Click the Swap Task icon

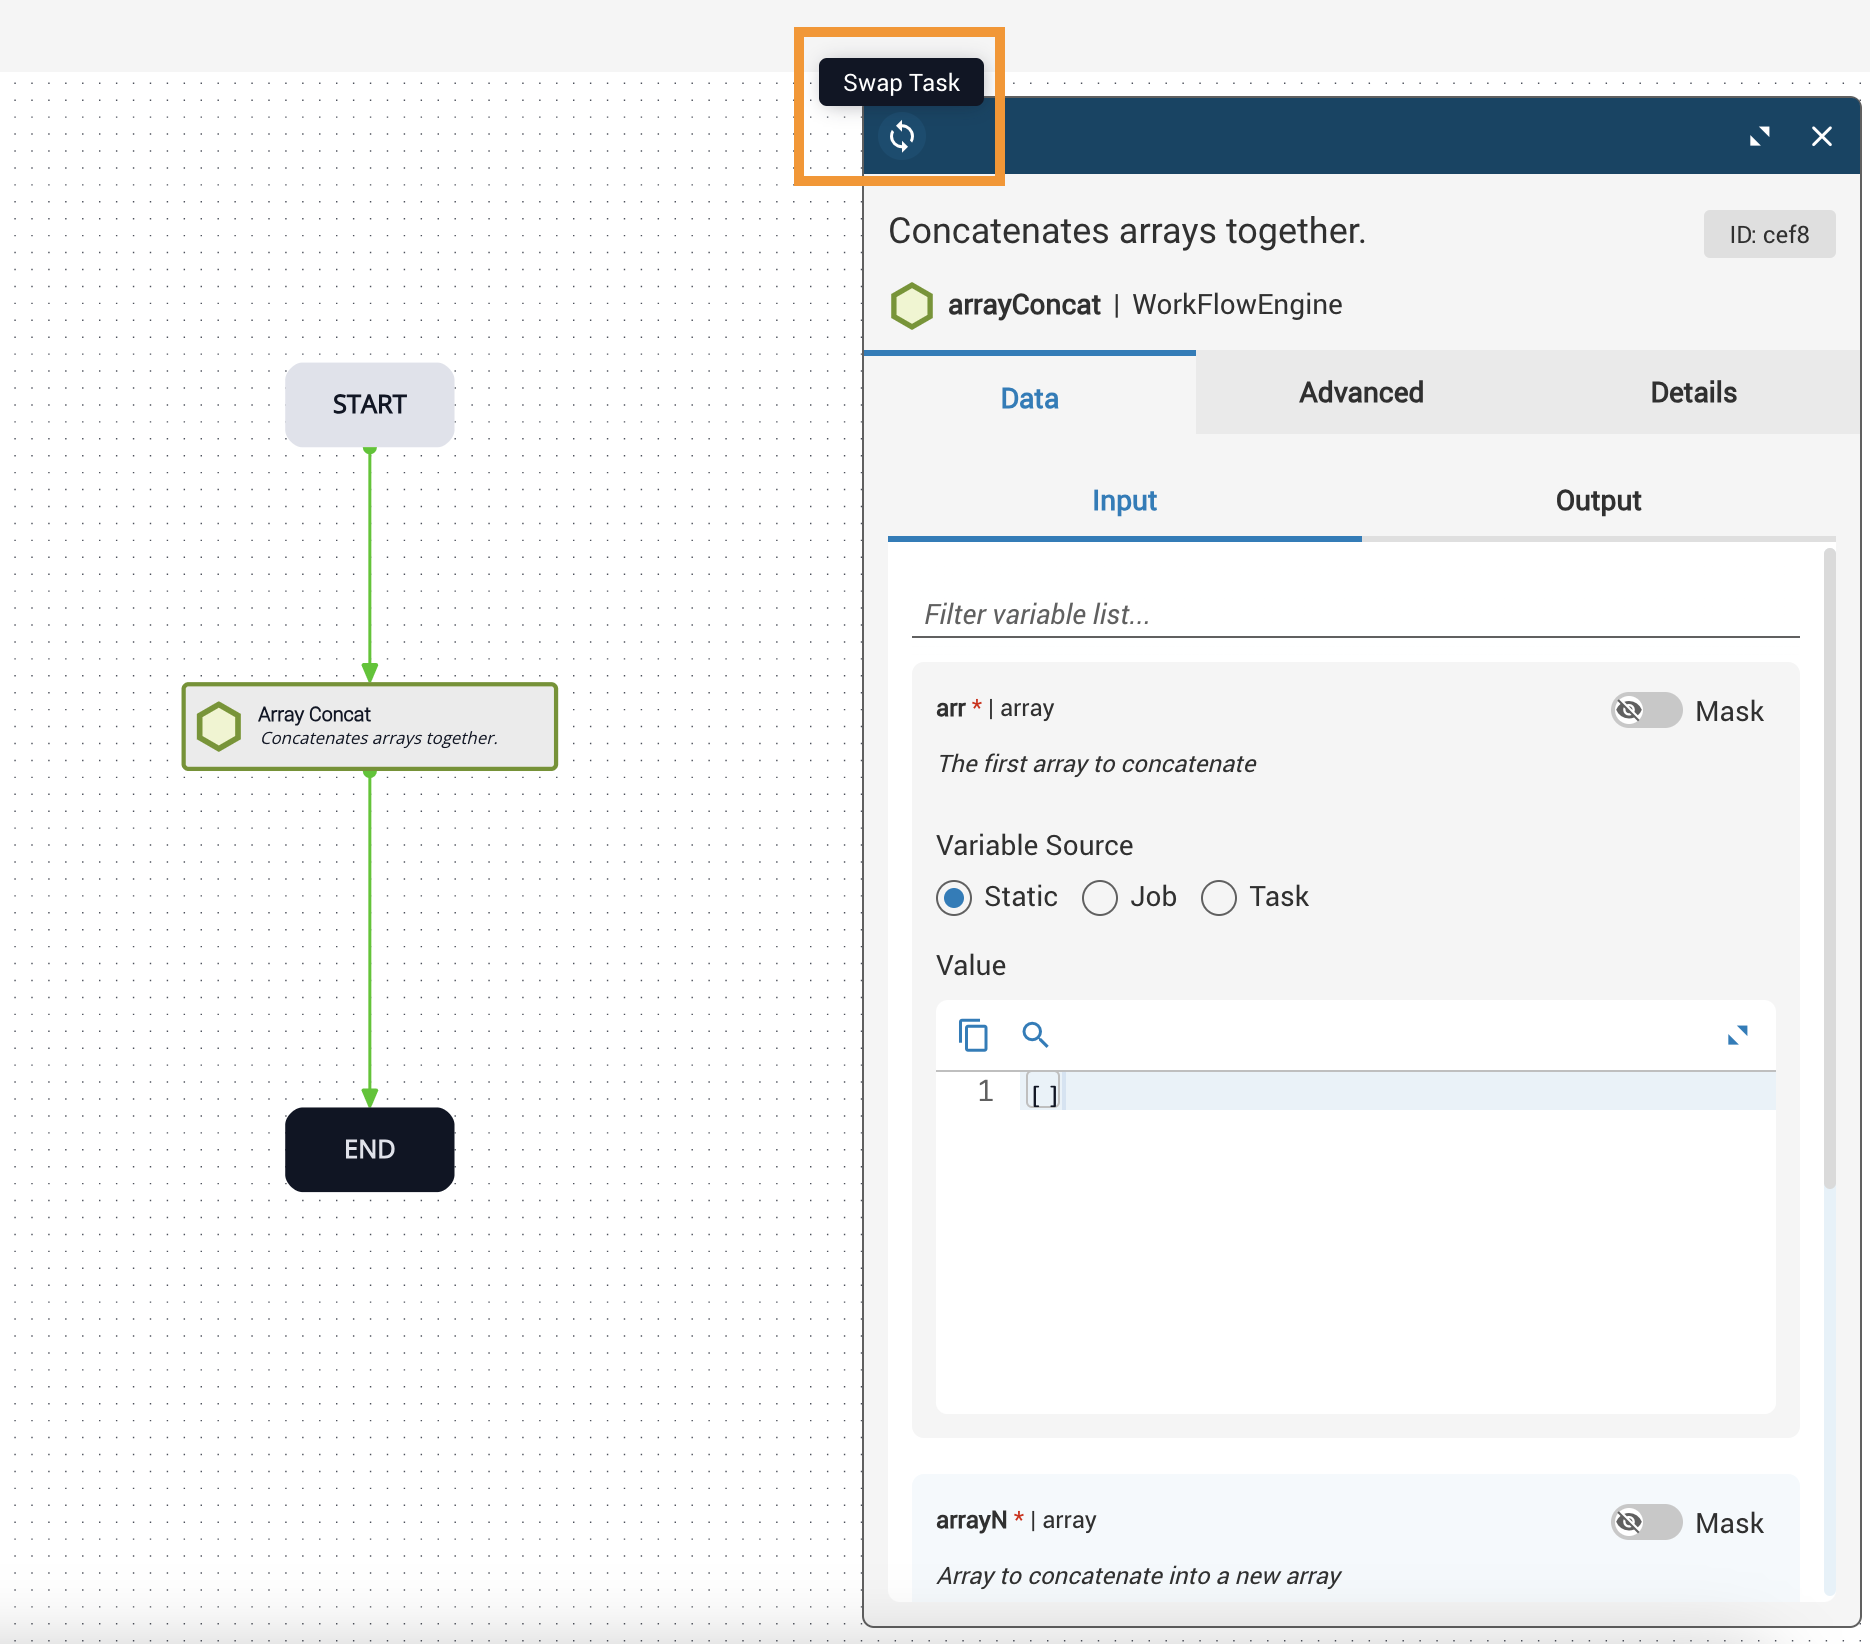(902, 136)
